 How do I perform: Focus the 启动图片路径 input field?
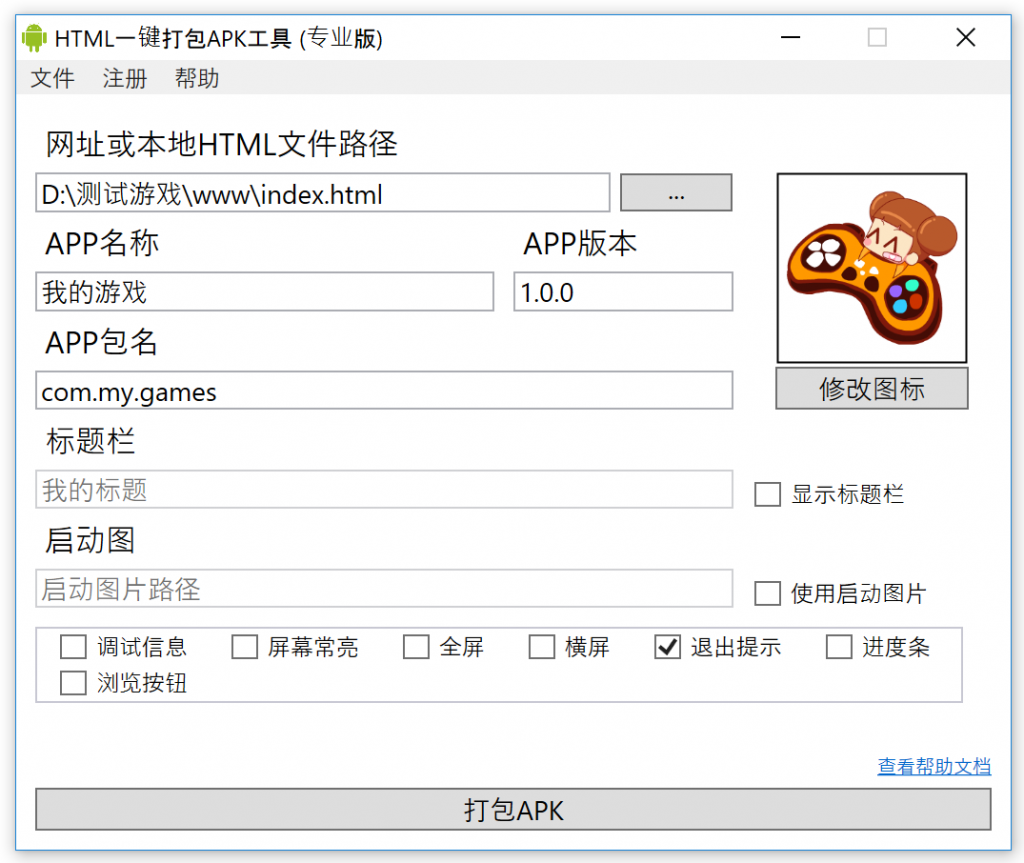(384, 589)
